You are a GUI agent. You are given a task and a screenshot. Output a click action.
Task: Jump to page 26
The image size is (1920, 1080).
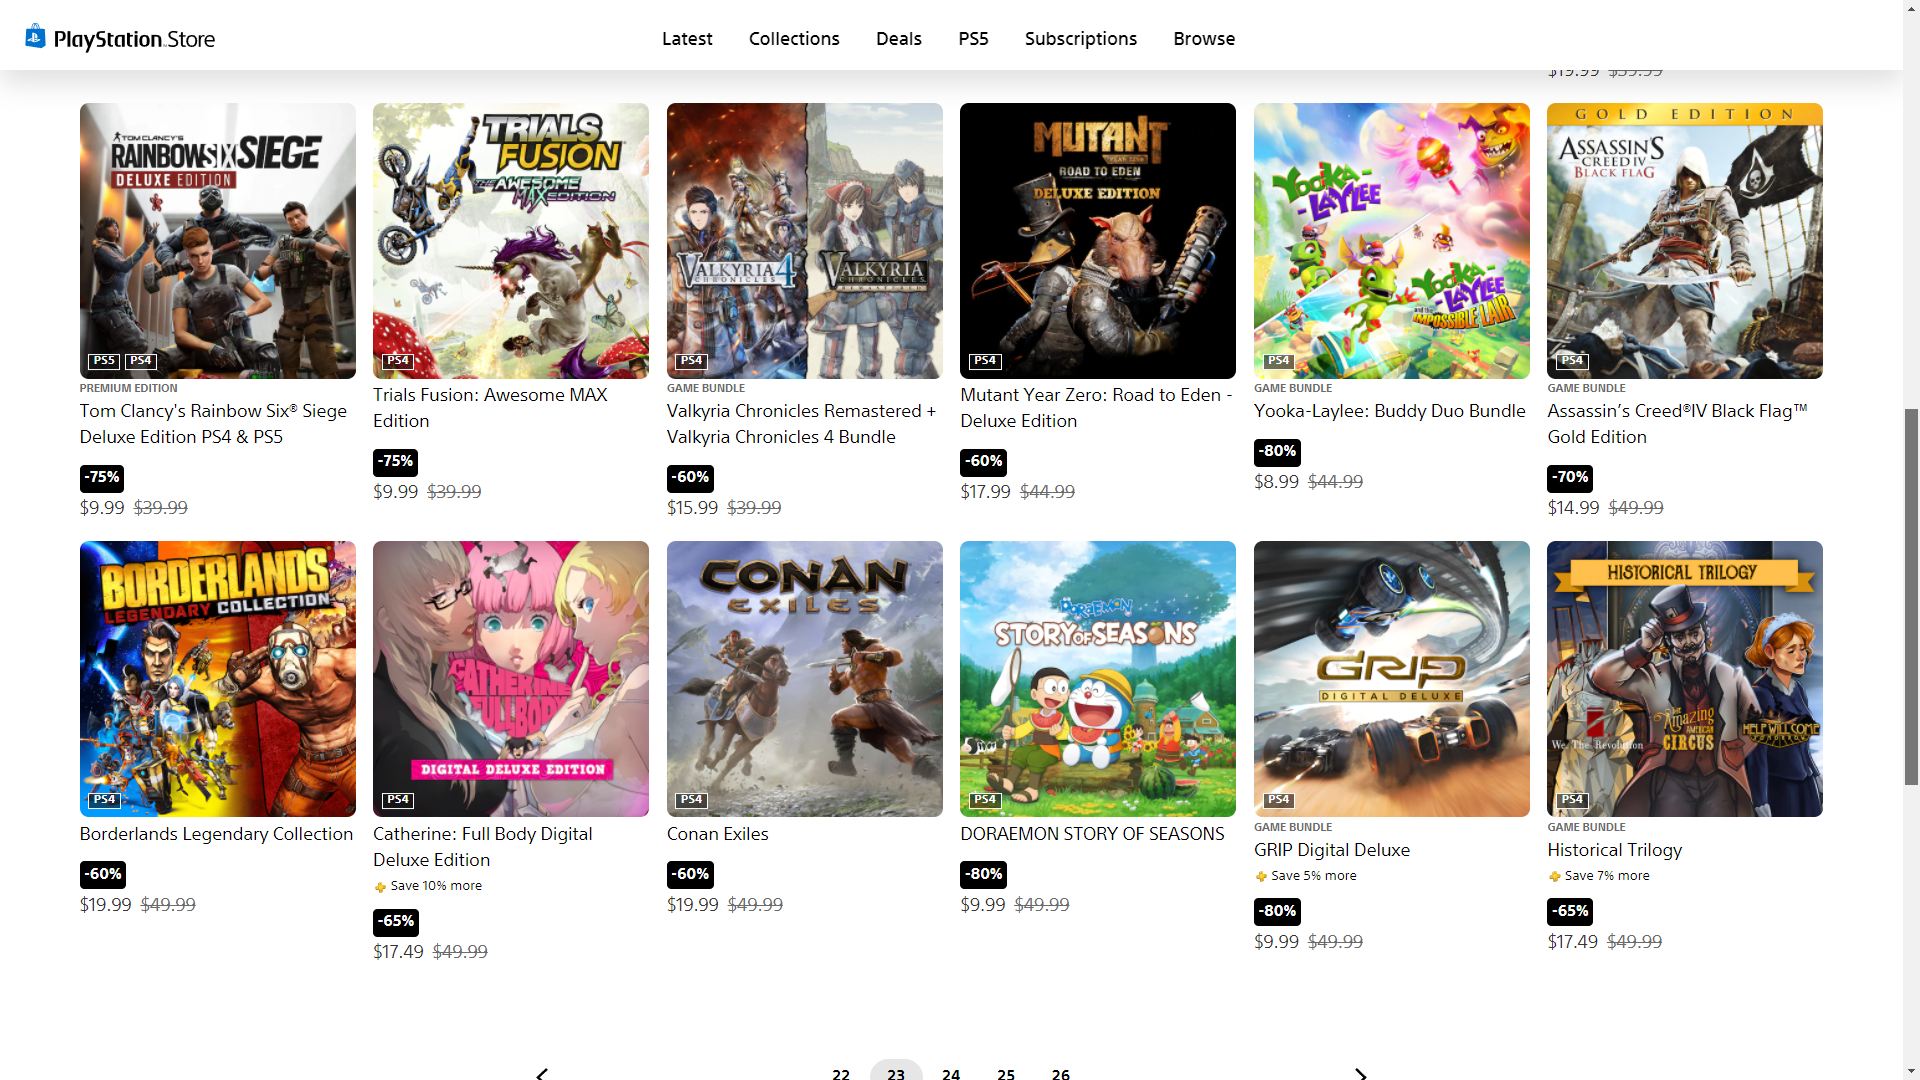coord(1060,1073)
